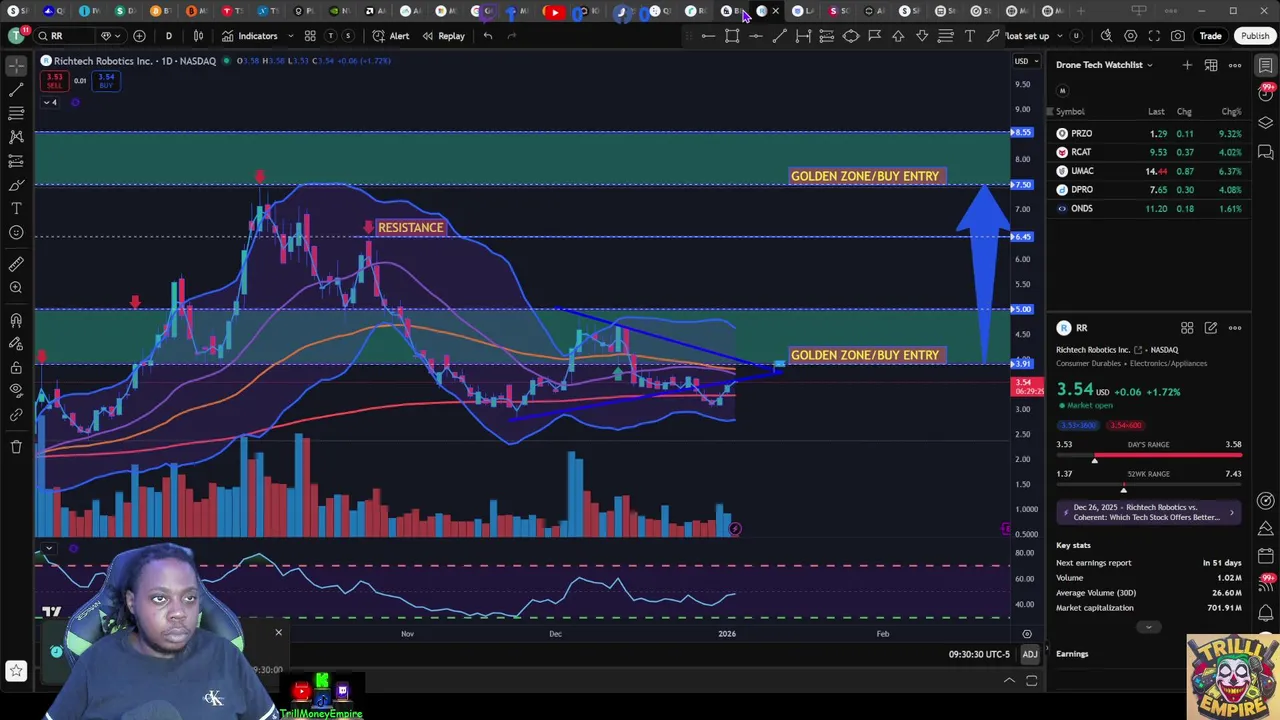The image size is (1280, 720).
Task: Select the Text tool in favorites bar
Action: pyautogui.click(x=969, y=36)
